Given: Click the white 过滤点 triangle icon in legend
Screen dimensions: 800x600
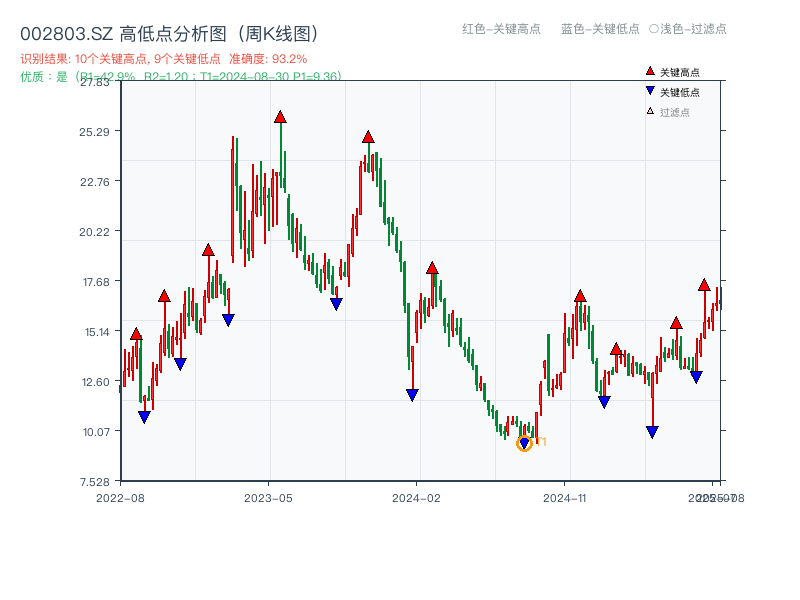Looking at the screenshot, I should click(649, 111).
